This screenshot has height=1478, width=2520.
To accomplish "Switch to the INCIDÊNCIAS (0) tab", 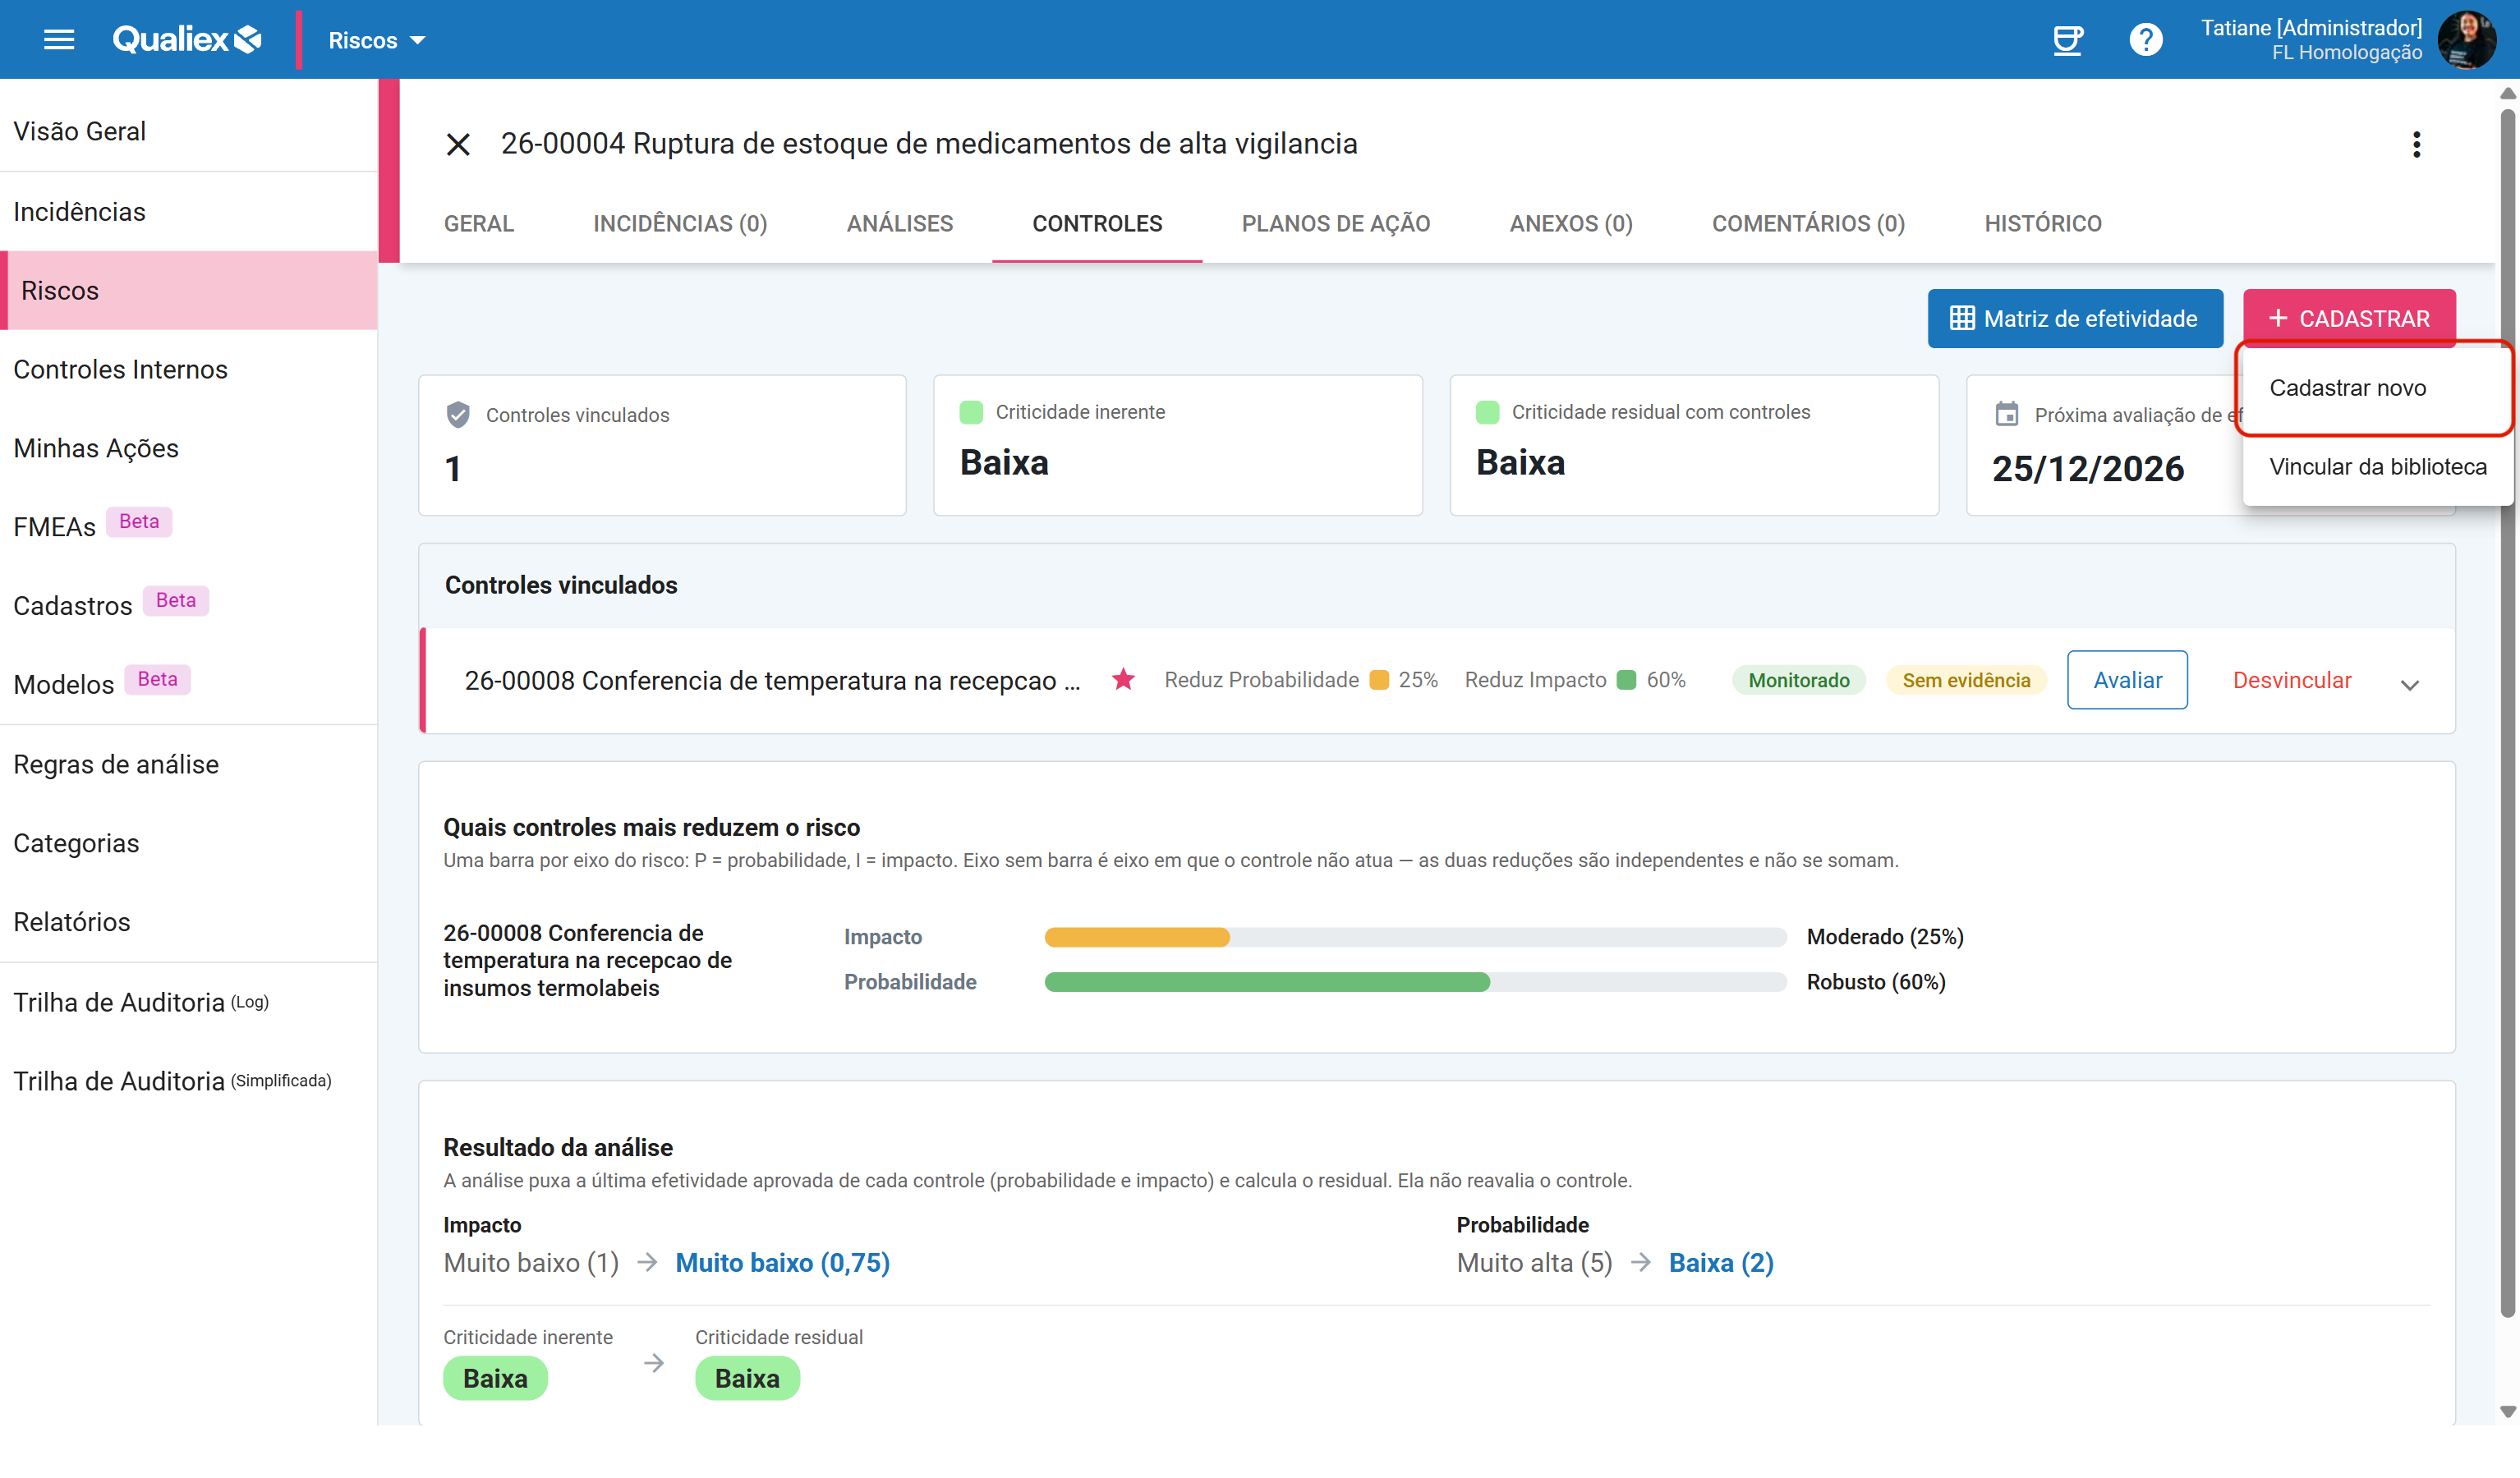I will click(x=680, y=224).
